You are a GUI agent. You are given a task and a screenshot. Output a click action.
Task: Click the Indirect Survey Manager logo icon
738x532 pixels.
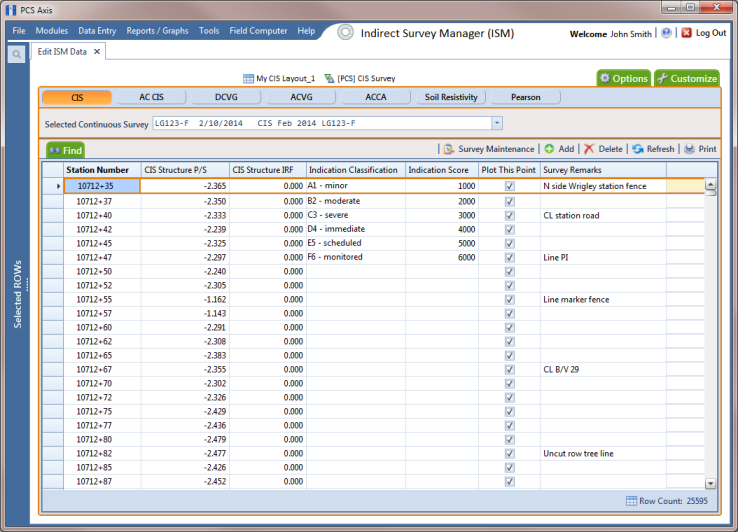click(x=345, y=32)
